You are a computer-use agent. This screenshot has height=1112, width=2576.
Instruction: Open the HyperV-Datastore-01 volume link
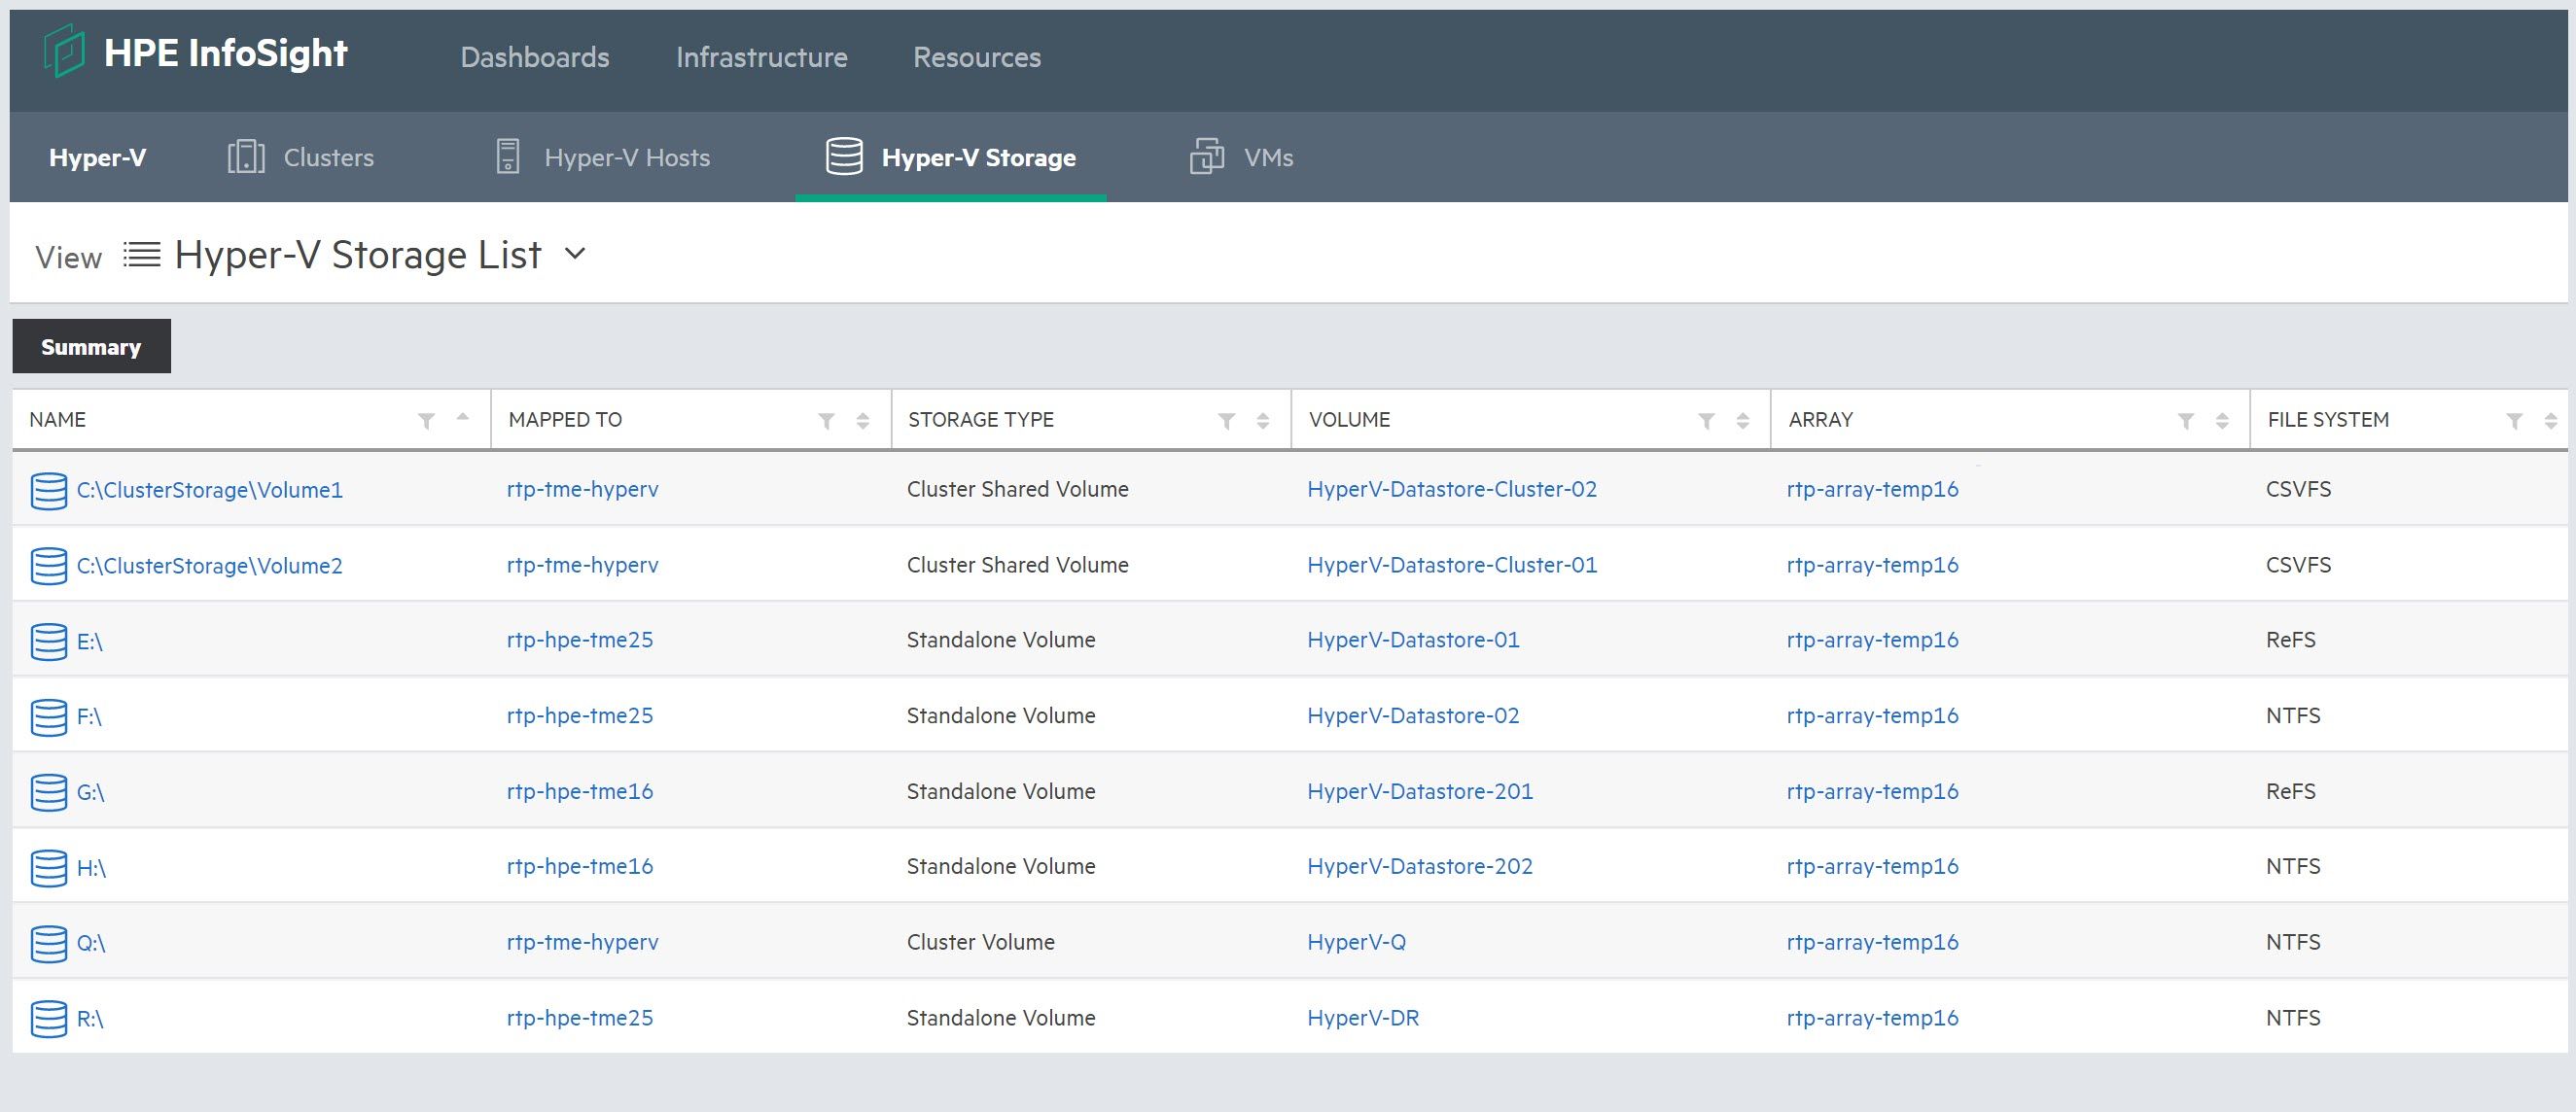tap(1413, 640)
